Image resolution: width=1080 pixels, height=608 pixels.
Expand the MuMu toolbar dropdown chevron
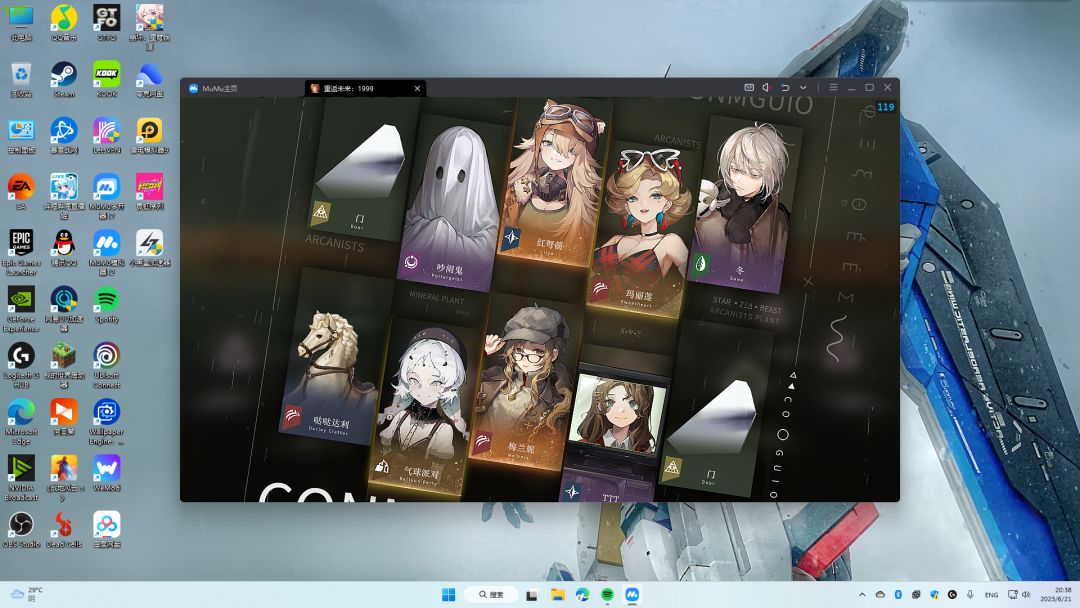[x=803, y=87]
